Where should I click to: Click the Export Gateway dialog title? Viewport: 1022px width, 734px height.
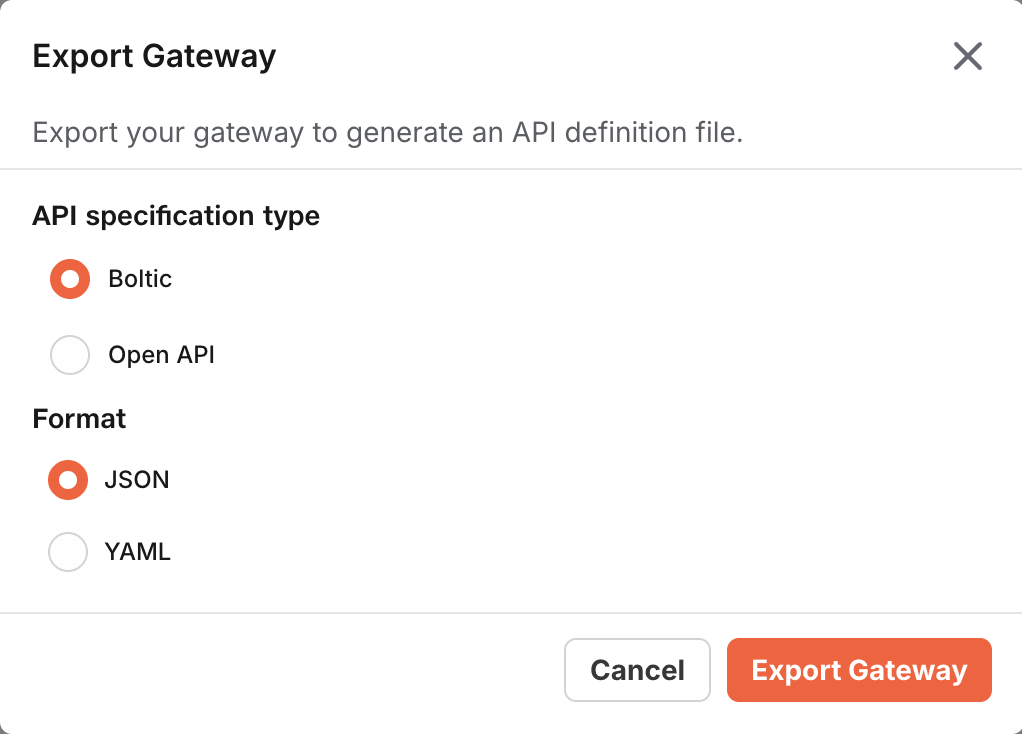coord(154,57)
